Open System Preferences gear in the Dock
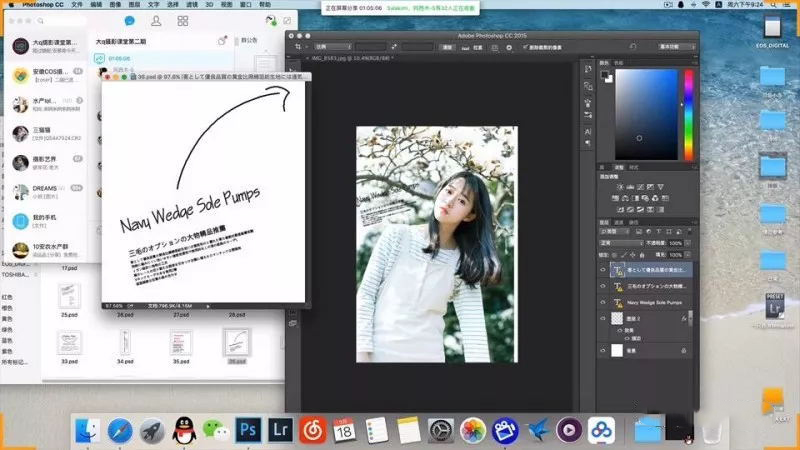This screenshot has width=800, height=450. click(x=440, y=431)
